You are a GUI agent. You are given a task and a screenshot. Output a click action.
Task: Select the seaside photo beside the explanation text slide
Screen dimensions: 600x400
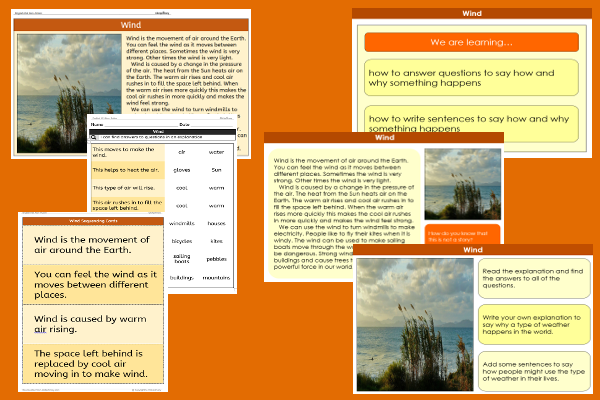[x=463, y=184]
